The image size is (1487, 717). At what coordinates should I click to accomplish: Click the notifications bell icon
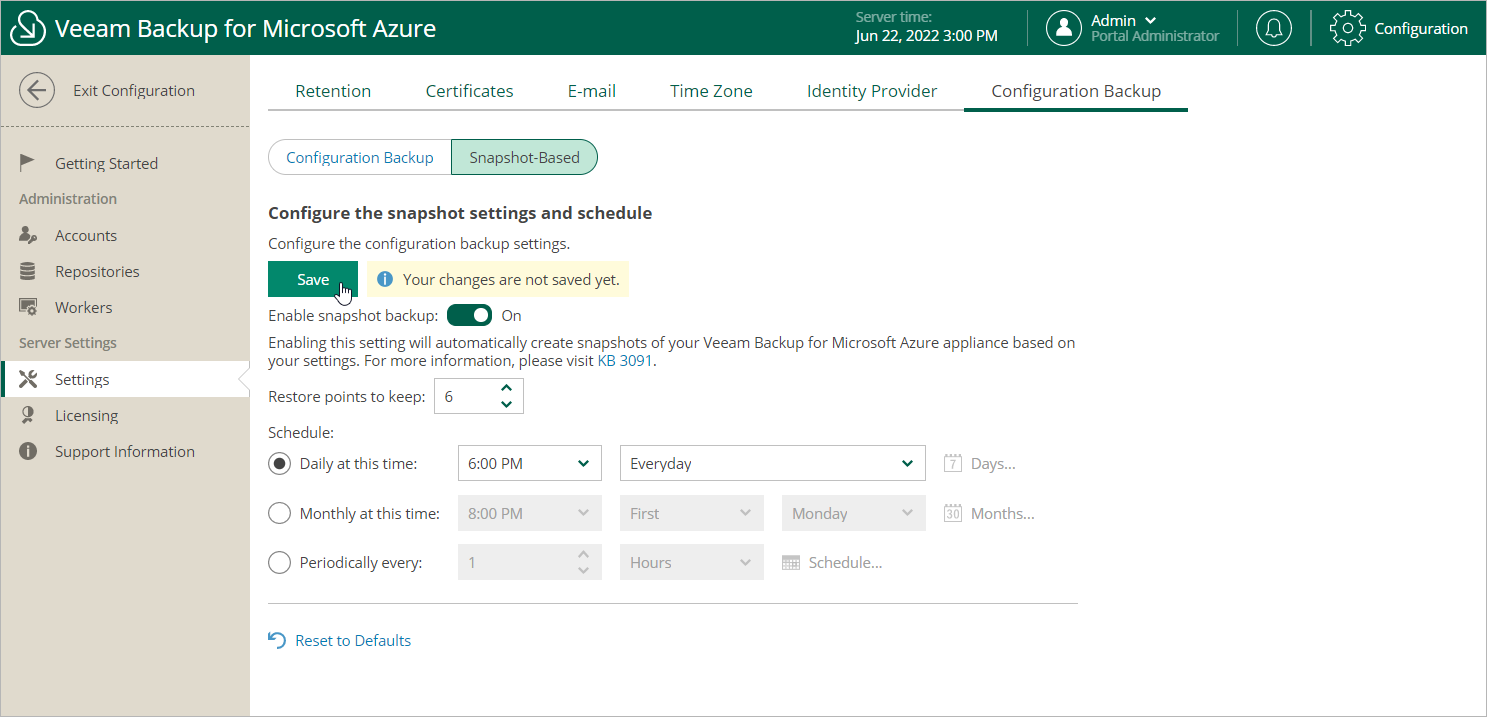[1273, 28]
